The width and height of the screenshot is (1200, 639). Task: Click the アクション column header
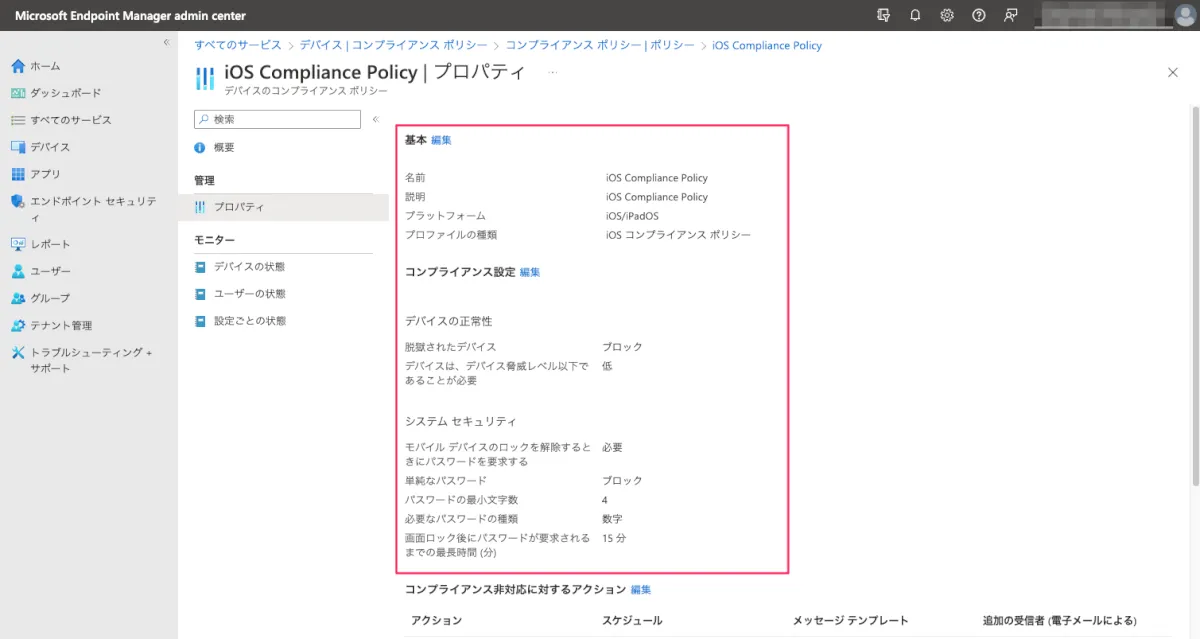[x=436, y=621]
